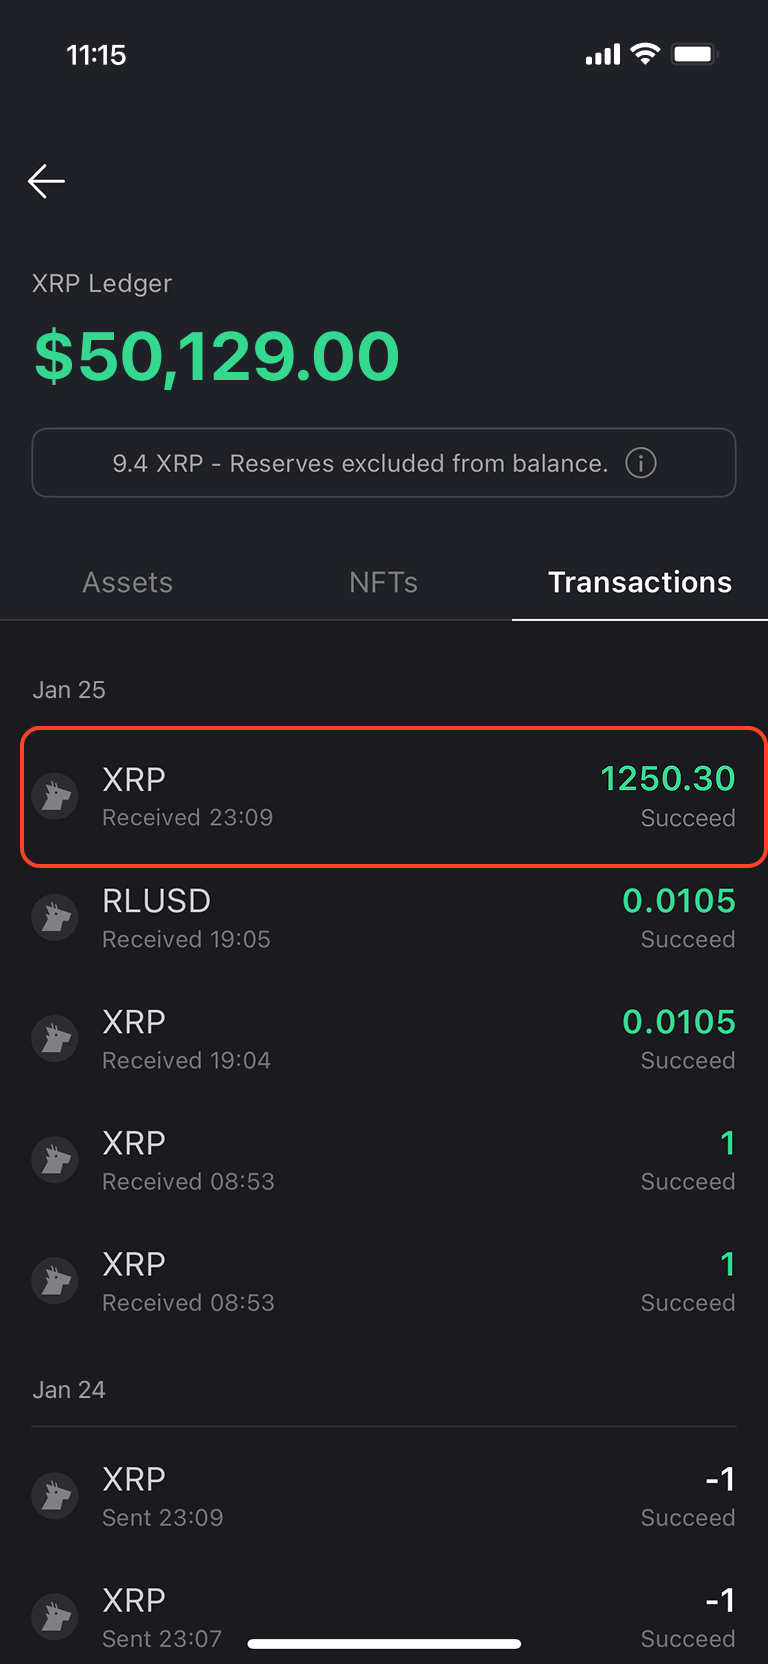This screenshot has width=768, height=1664.
Task: Tap icon beside XRP Sent 23:07 transaction
Action: (56, 1617)
